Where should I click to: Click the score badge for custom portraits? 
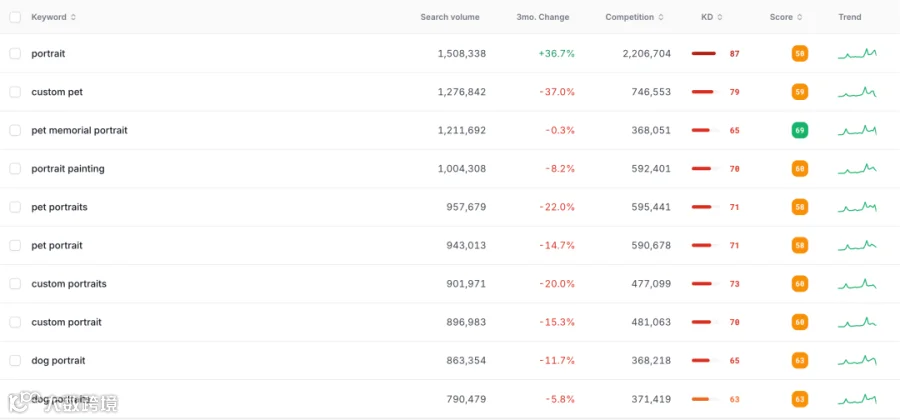tap(800, 283)
